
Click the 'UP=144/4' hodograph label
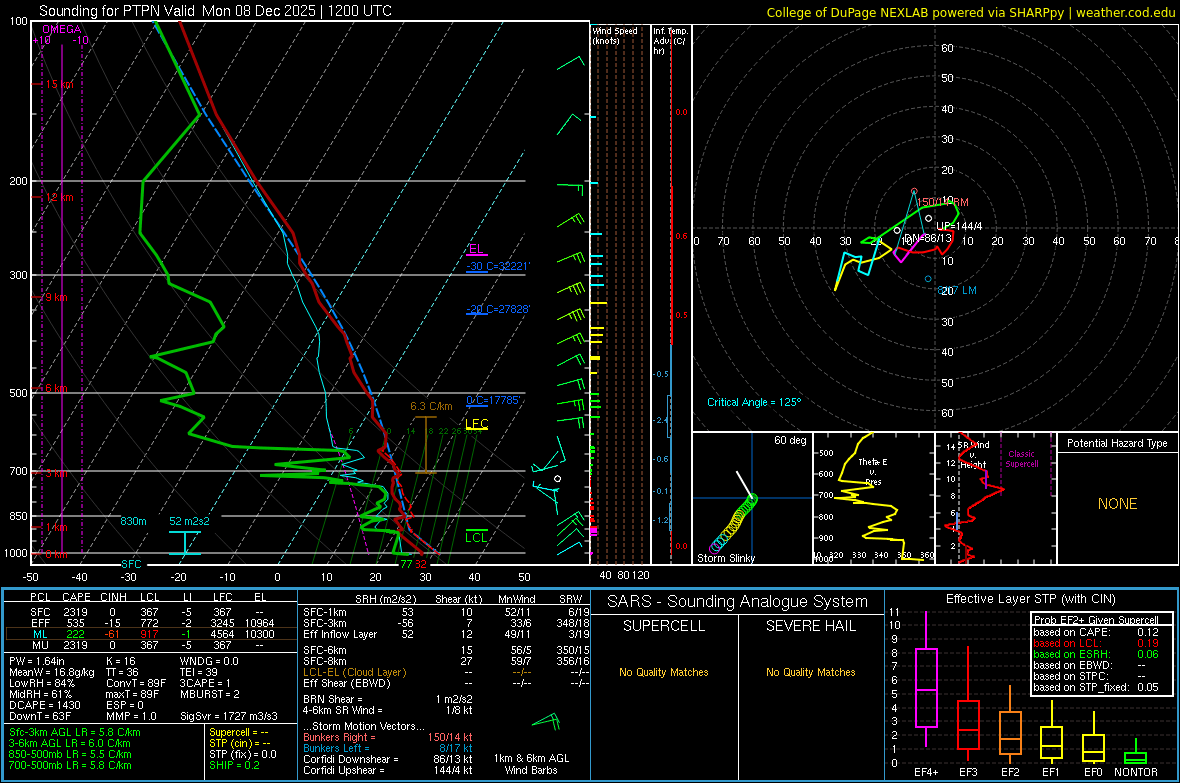(x=959, y=226)
